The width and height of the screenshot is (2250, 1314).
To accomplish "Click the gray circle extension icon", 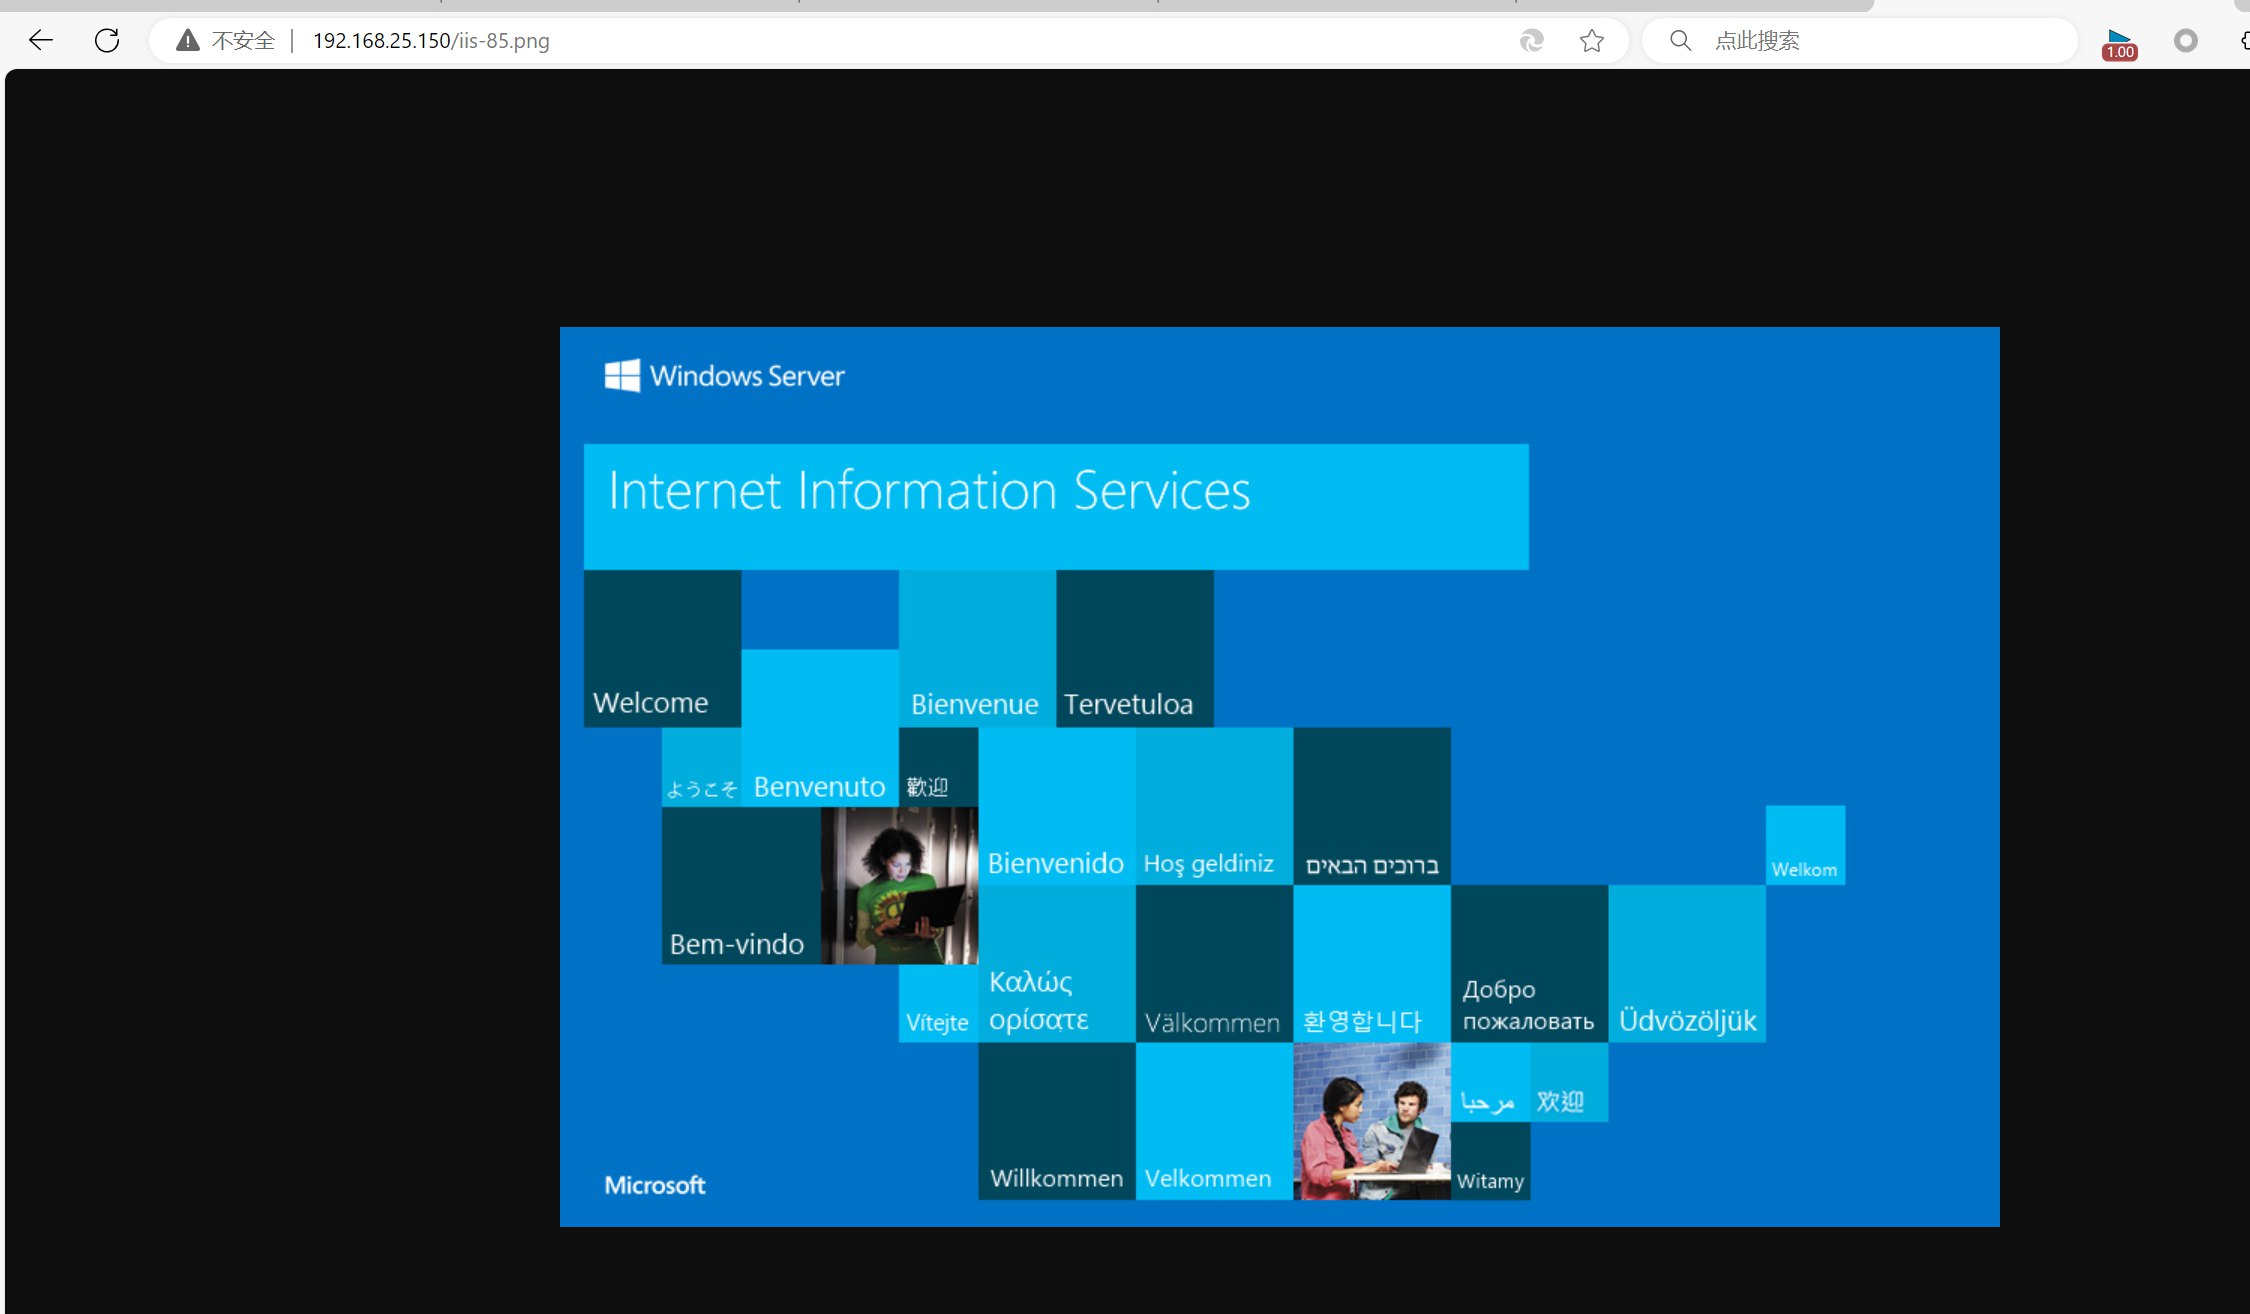I will click(2185, 40).
